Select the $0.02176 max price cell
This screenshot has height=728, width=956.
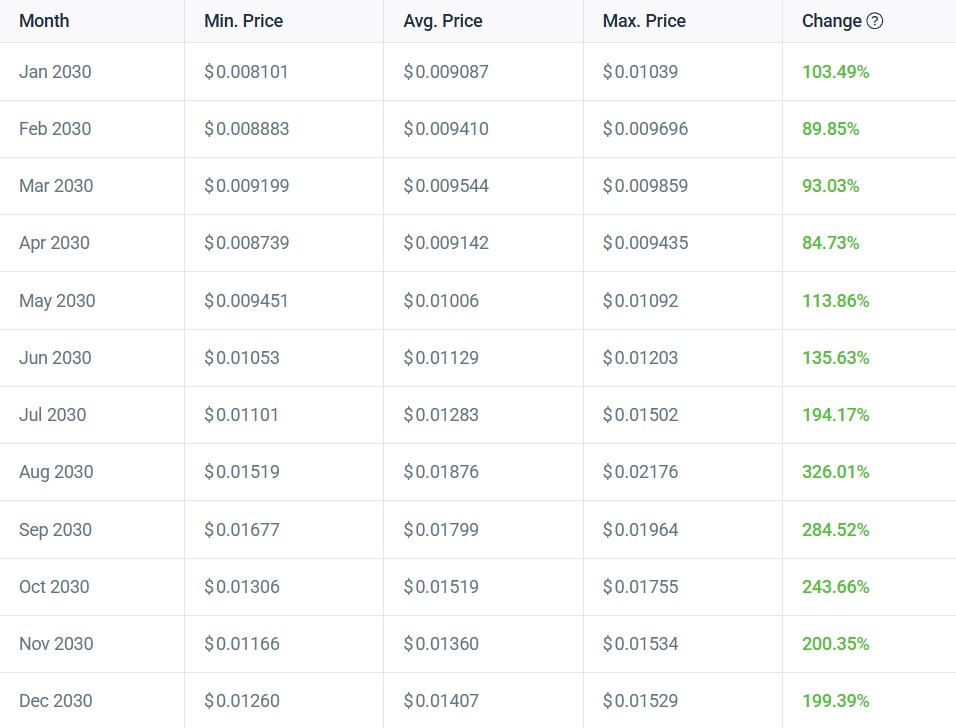[x=640, y=472]
